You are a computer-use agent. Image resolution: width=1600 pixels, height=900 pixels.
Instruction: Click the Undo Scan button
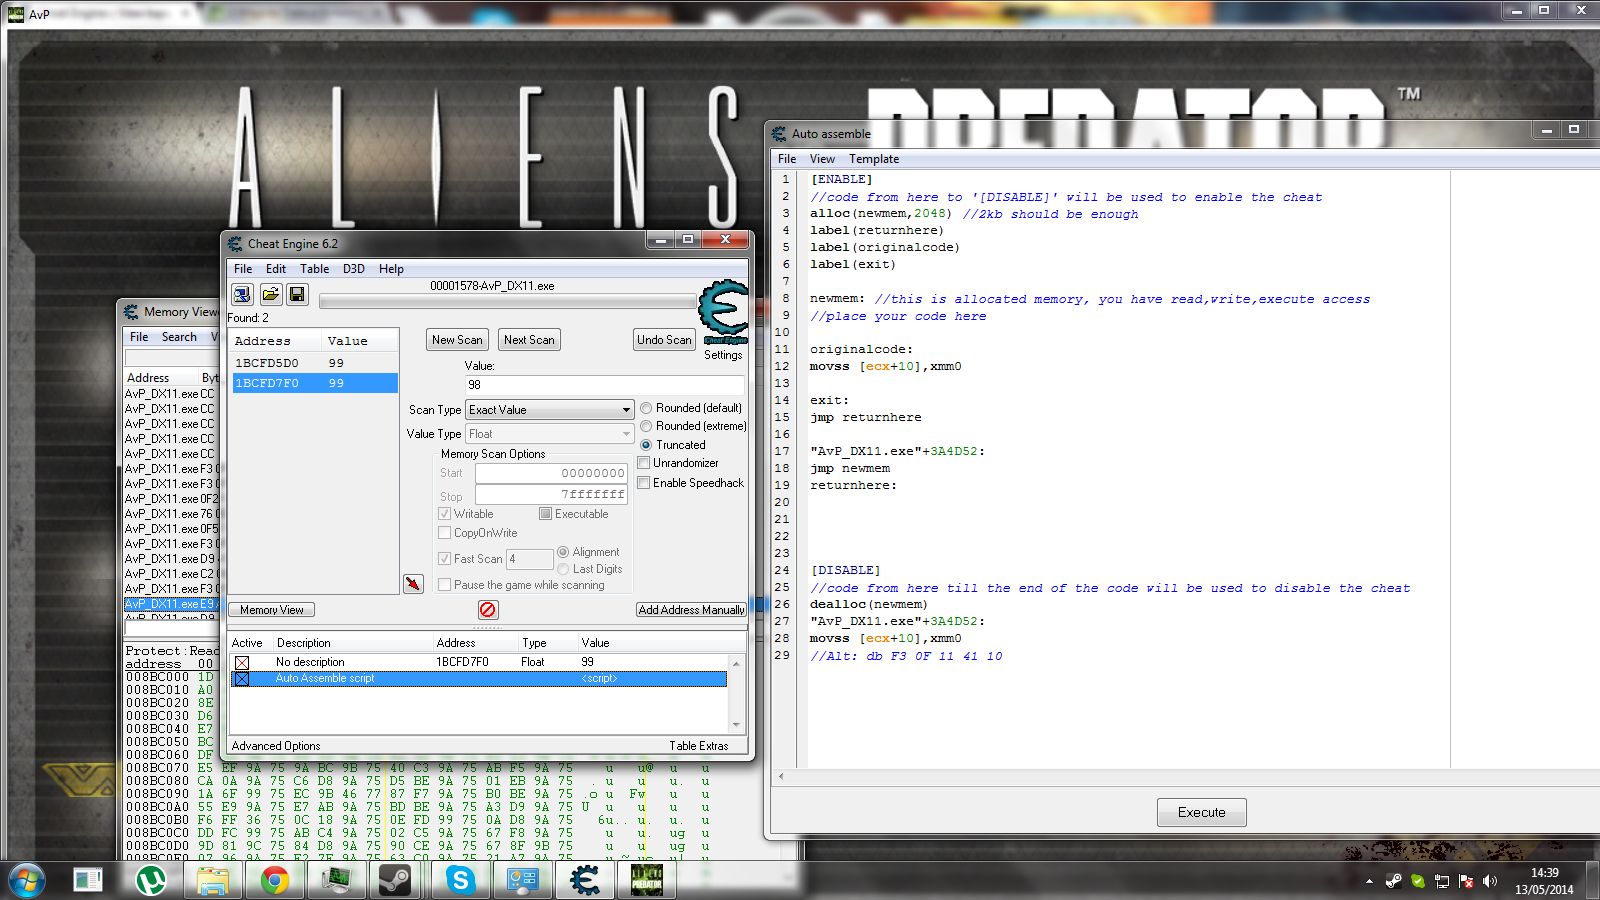[664, 340]
